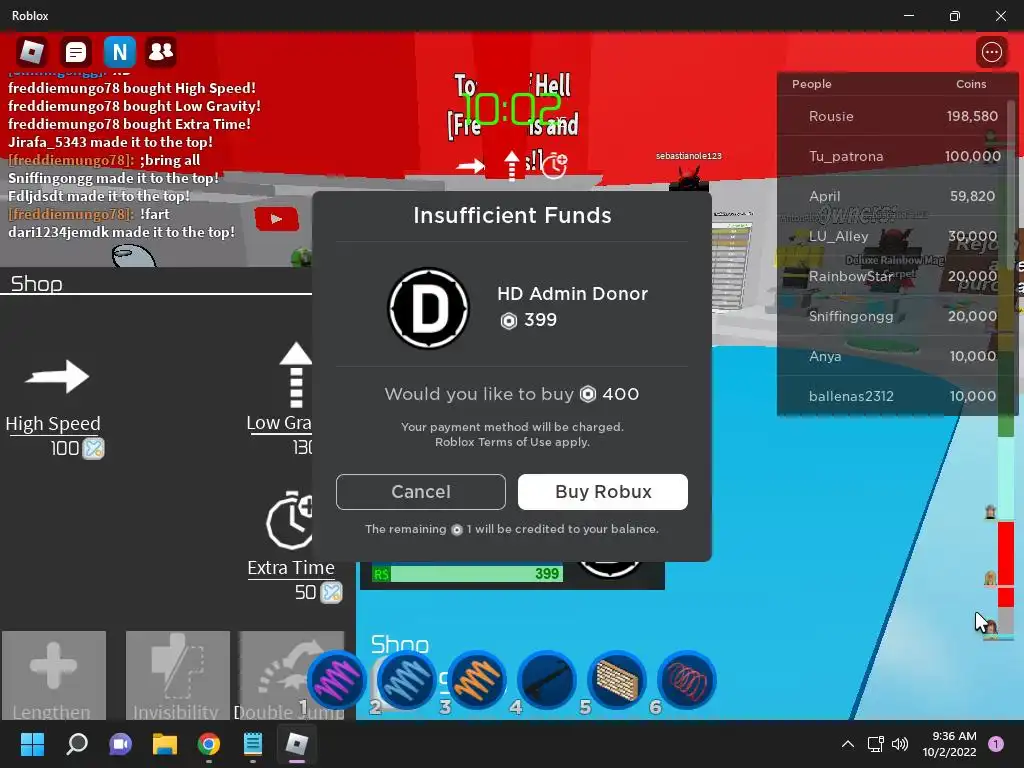The height and width of the screenshot is (768, 1024).
Task: Open File Explorer from taskbar
Action: click(x=165, y=744)
